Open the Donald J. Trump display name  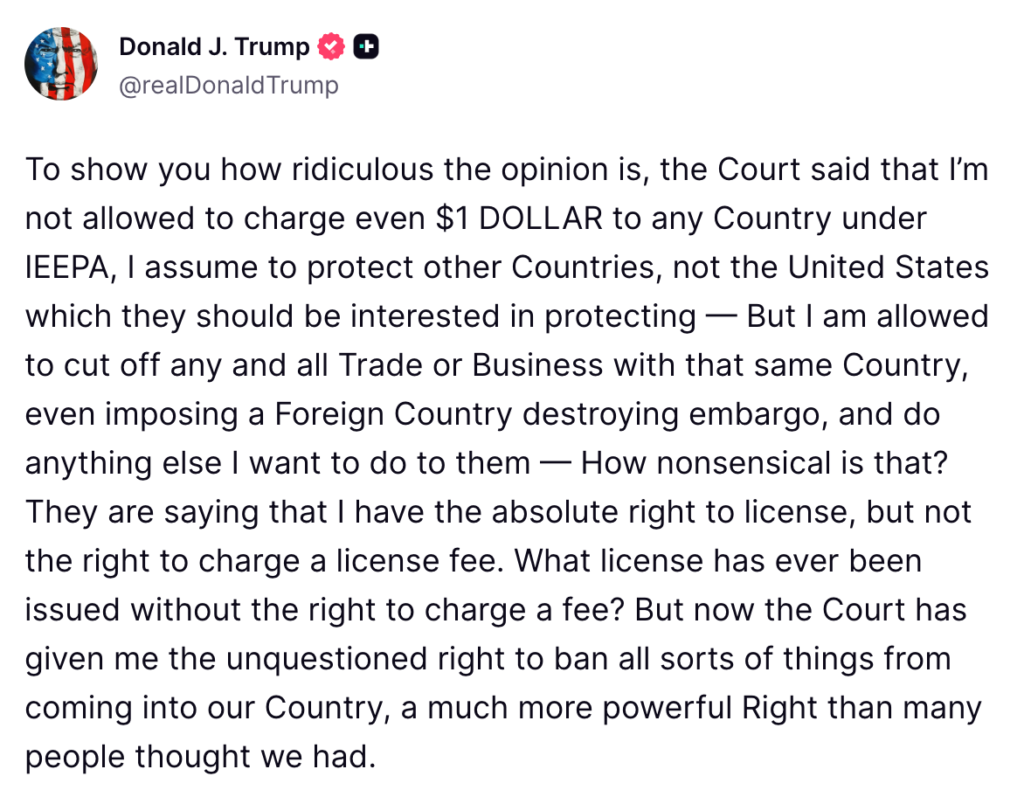(214, 46)
